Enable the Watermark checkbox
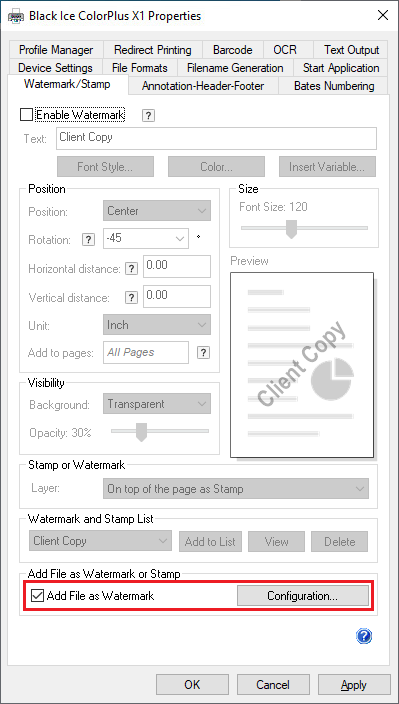The width and height of the screenshot is (399, 704). click(x=26, y=115)
